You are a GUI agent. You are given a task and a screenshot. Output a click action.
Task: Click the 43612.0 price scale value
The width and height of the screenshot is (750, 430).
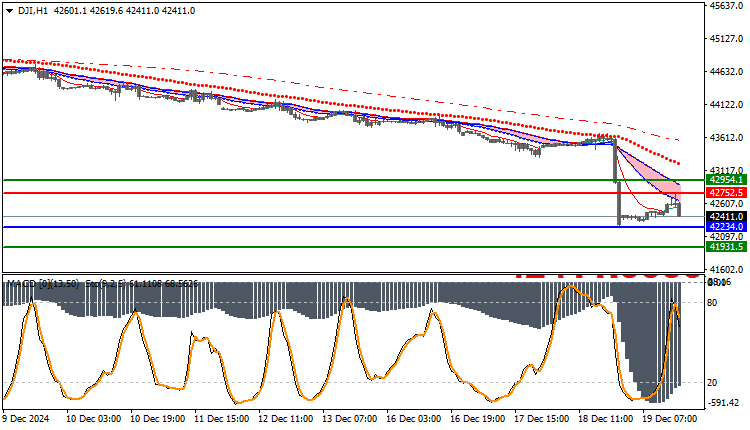[726, 137]
